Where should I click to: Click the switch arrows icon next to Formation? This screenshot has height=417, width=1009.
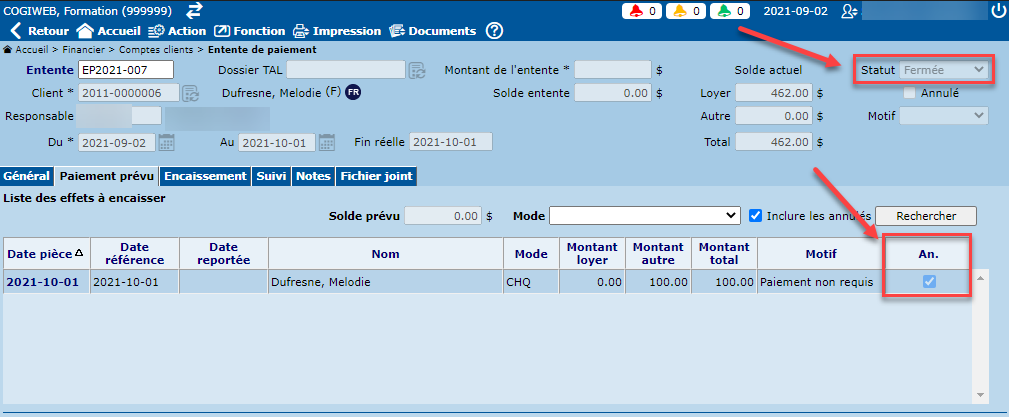click(x=194, y=10)
